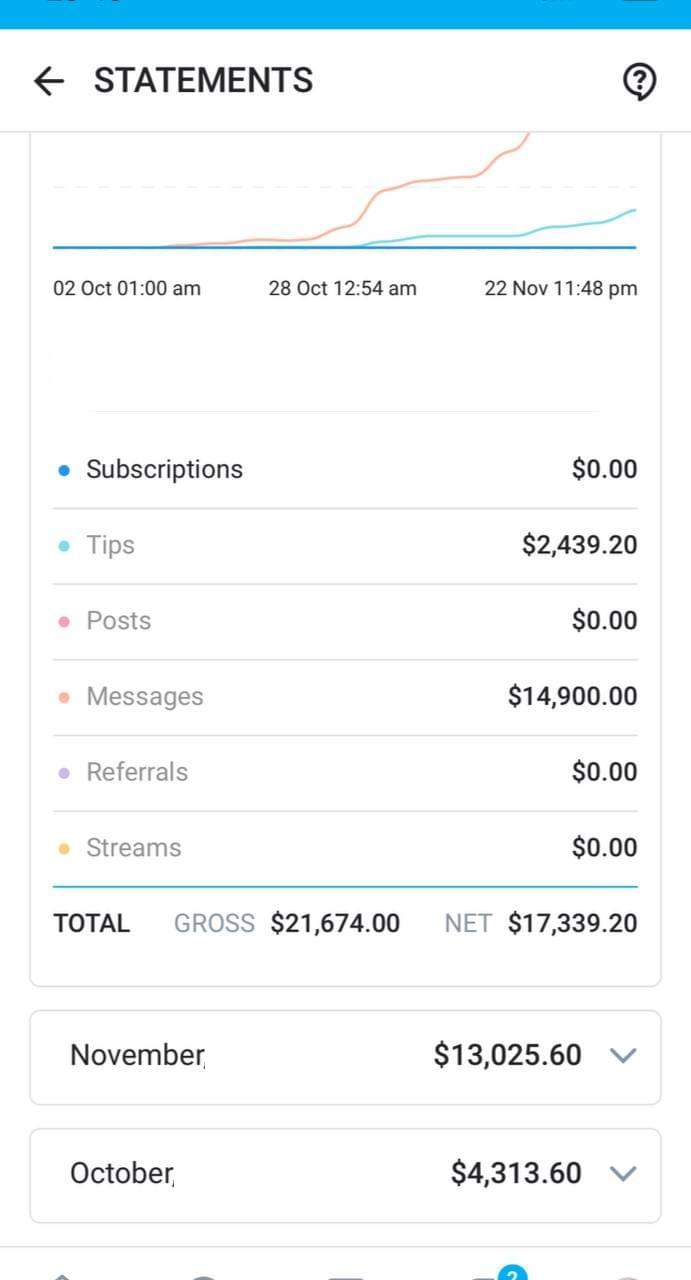Expand the November chevron arrow
Image resolution: width=691 pixels, height=1280 pixels.
pos(622,1056)
